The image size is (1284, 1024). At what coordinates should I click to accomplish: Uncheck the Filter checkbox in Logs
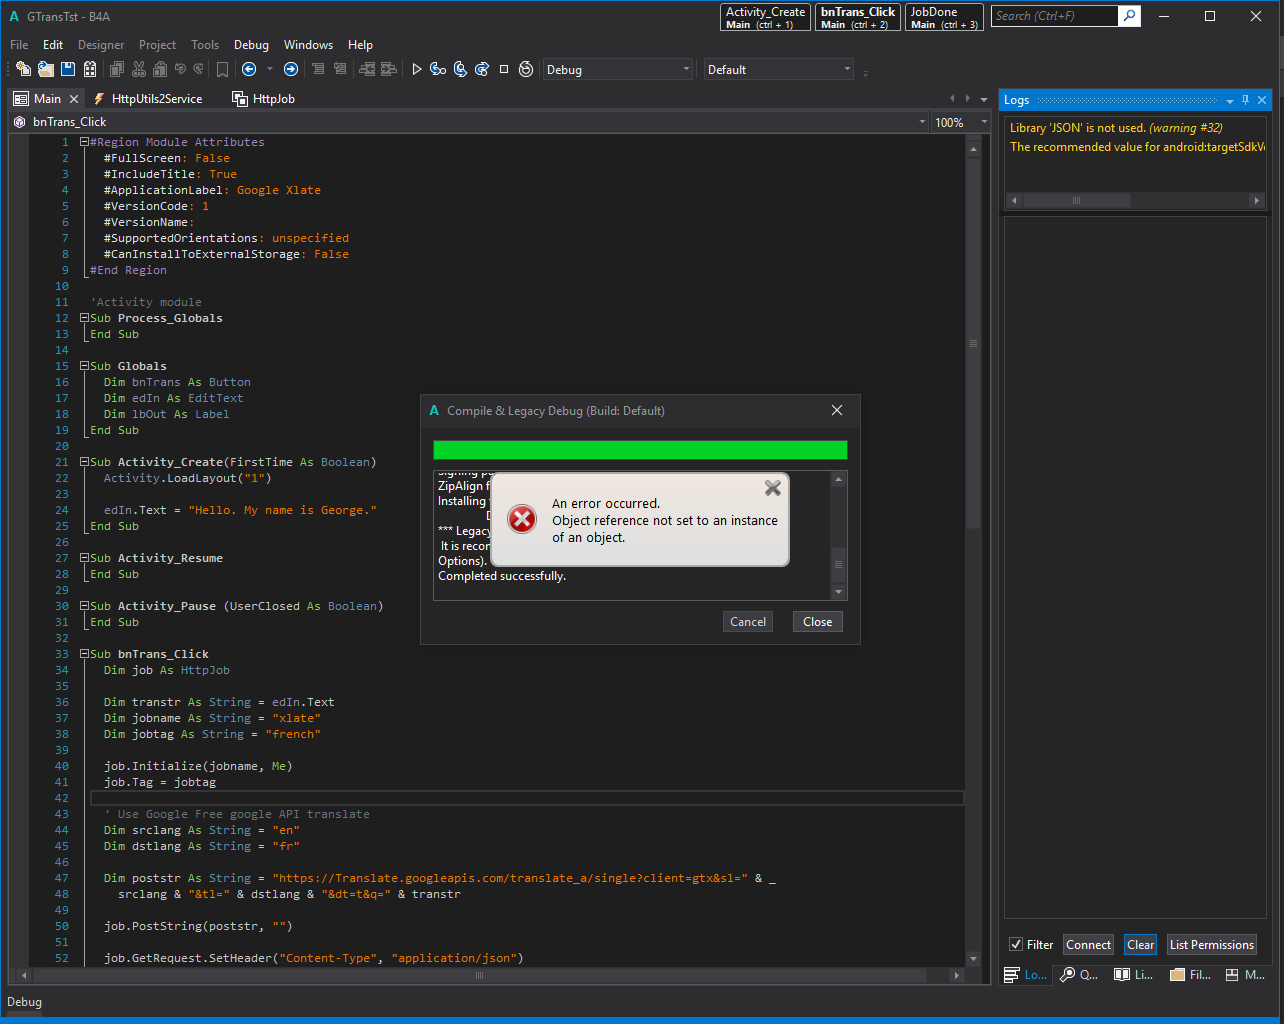coord(1016,945)
